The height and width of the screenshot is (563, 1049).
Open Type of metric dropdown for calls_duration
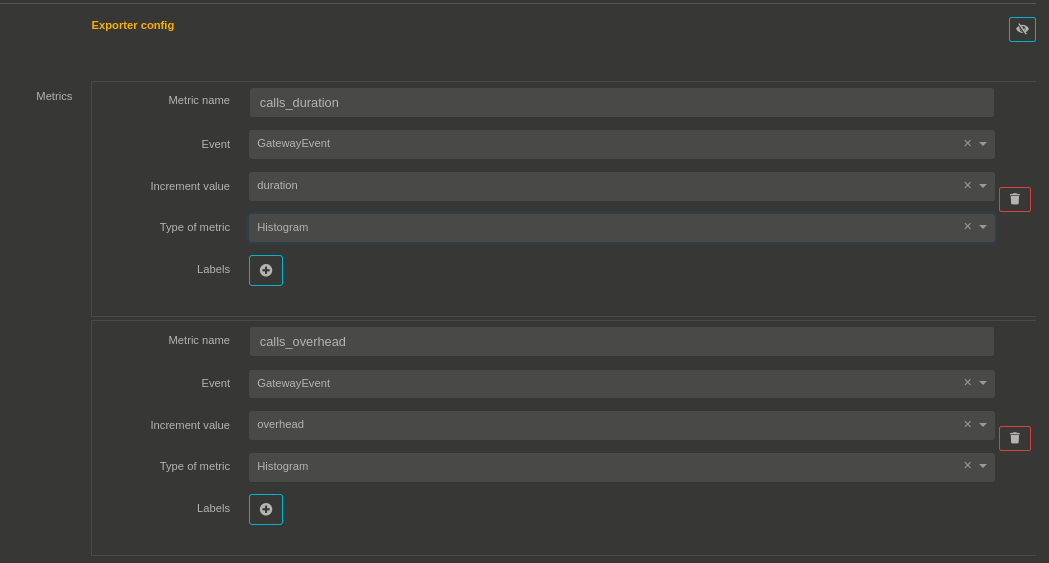coord(983,227)
